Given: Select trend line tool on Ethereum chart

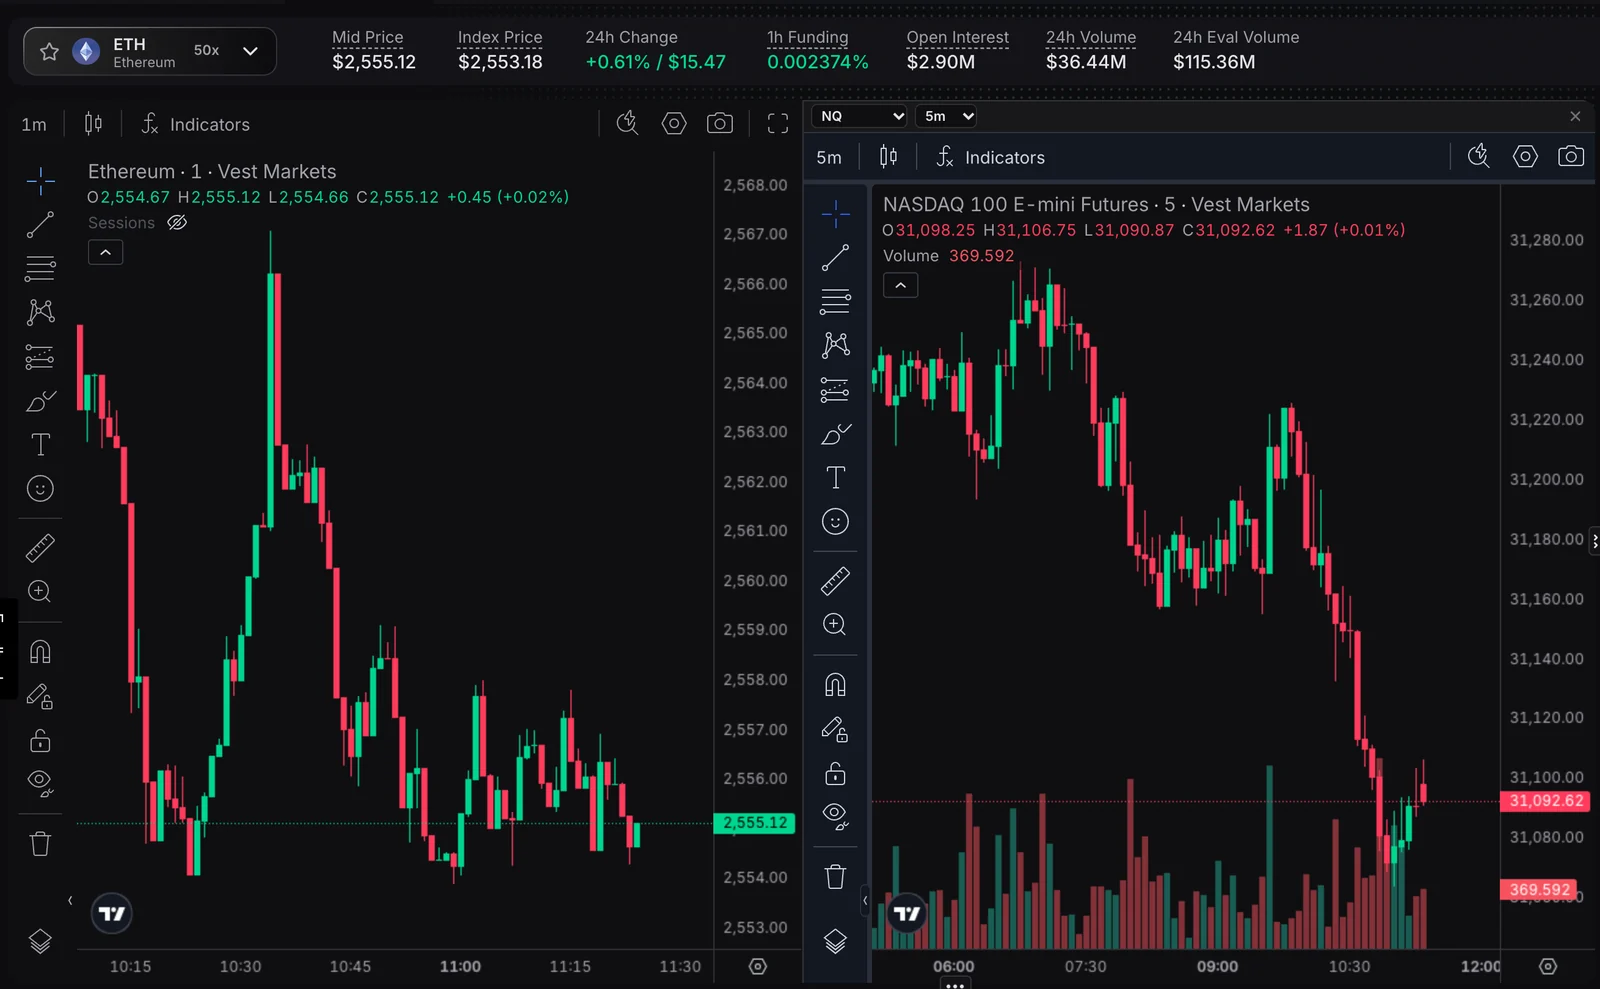Looking at the screenshot, I should [40, 225].
